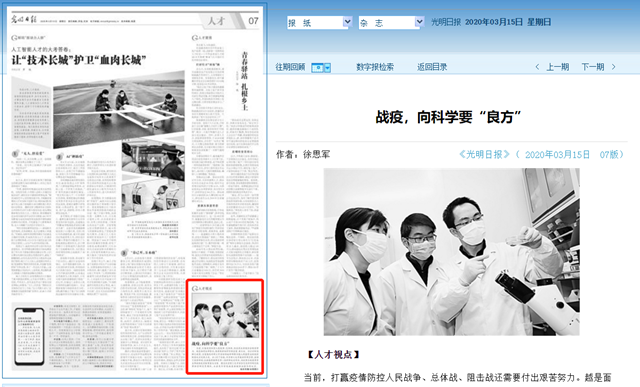Go to previous issue 上一期
The height and width of the screenshot is (387, 640).
(x=558, y=67)
